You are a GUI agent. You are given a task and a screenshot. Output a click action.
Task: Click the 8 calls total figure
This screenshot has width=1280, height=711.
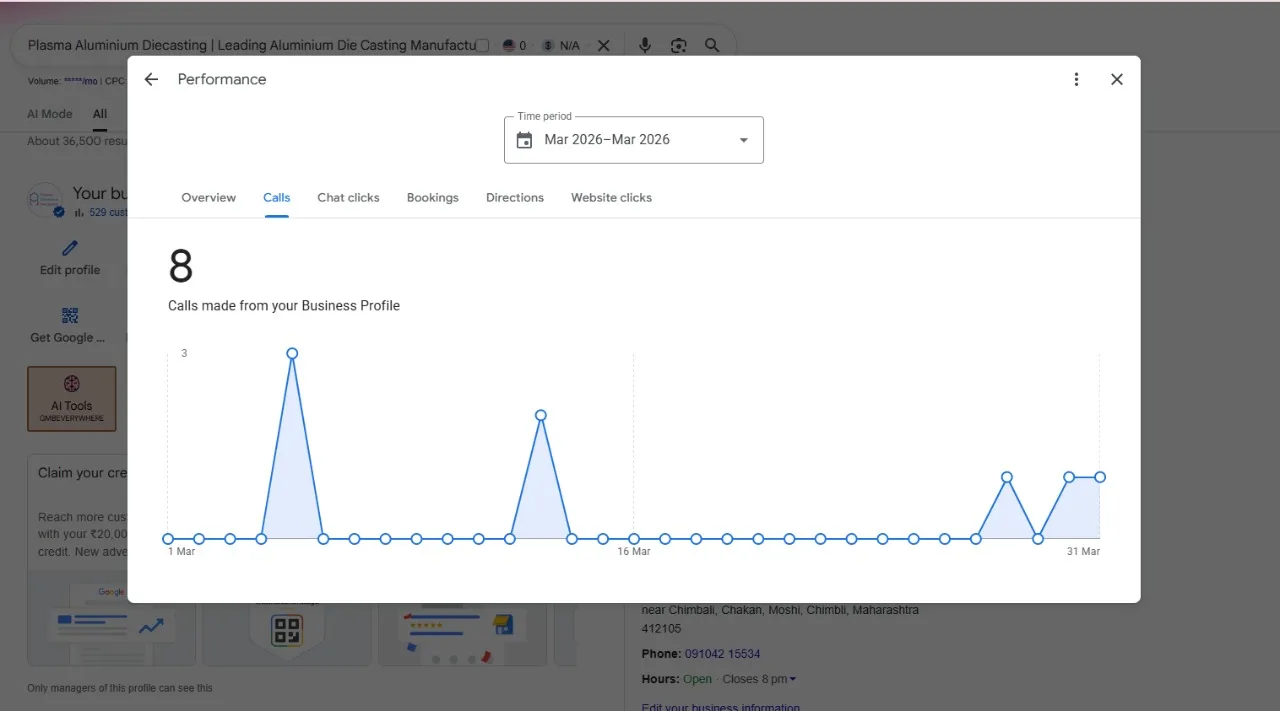pos(181,267)
